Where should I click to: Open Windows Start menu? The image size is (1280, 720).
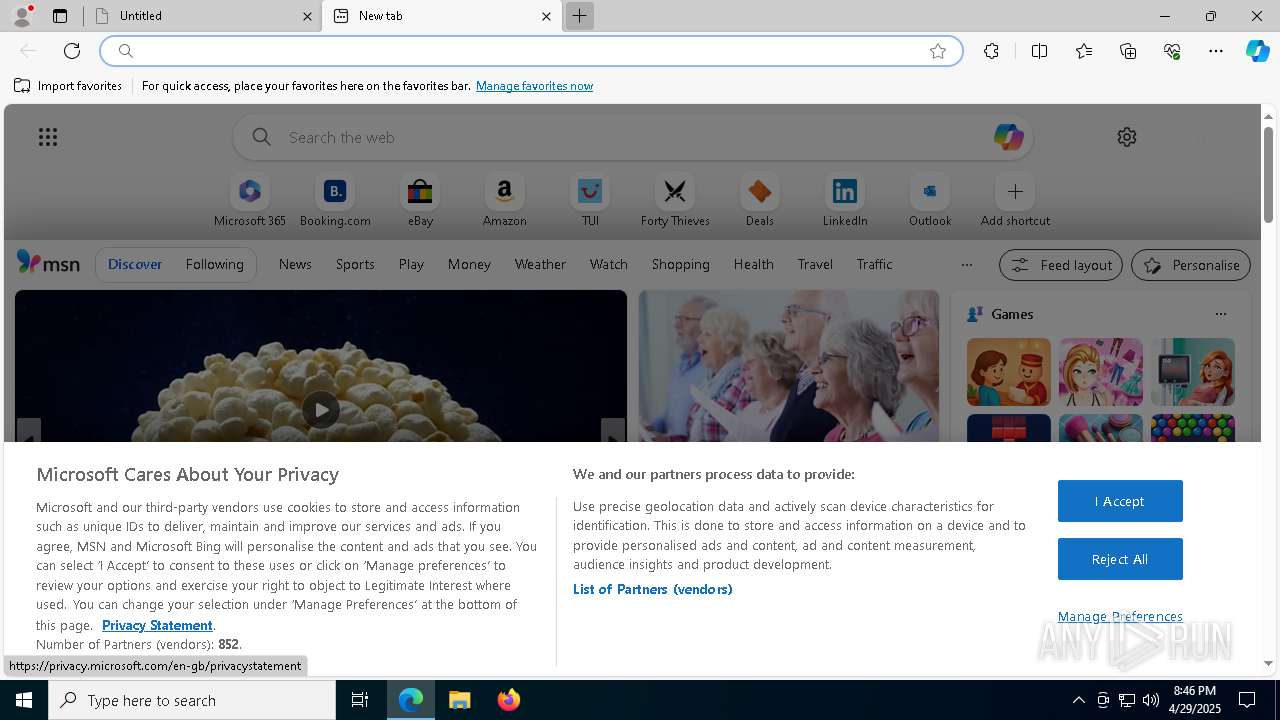tap(24, 700)
